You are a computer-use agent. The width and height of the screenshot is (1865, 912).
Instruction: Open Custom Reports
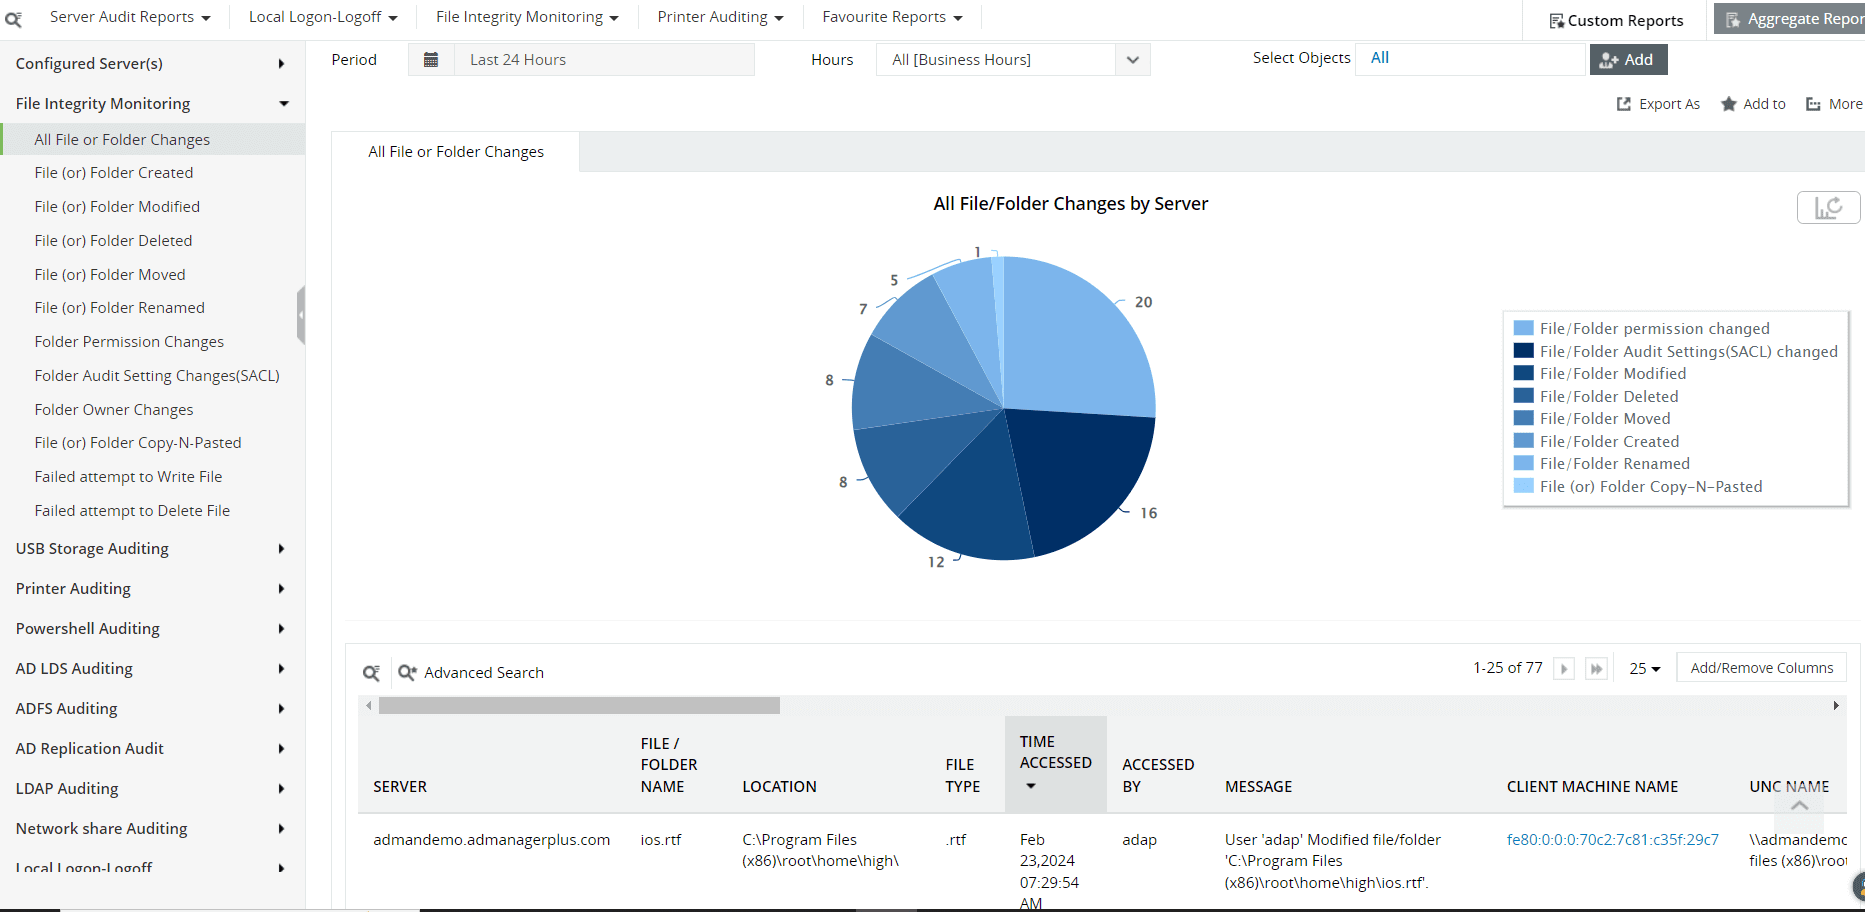(1614, 19)
